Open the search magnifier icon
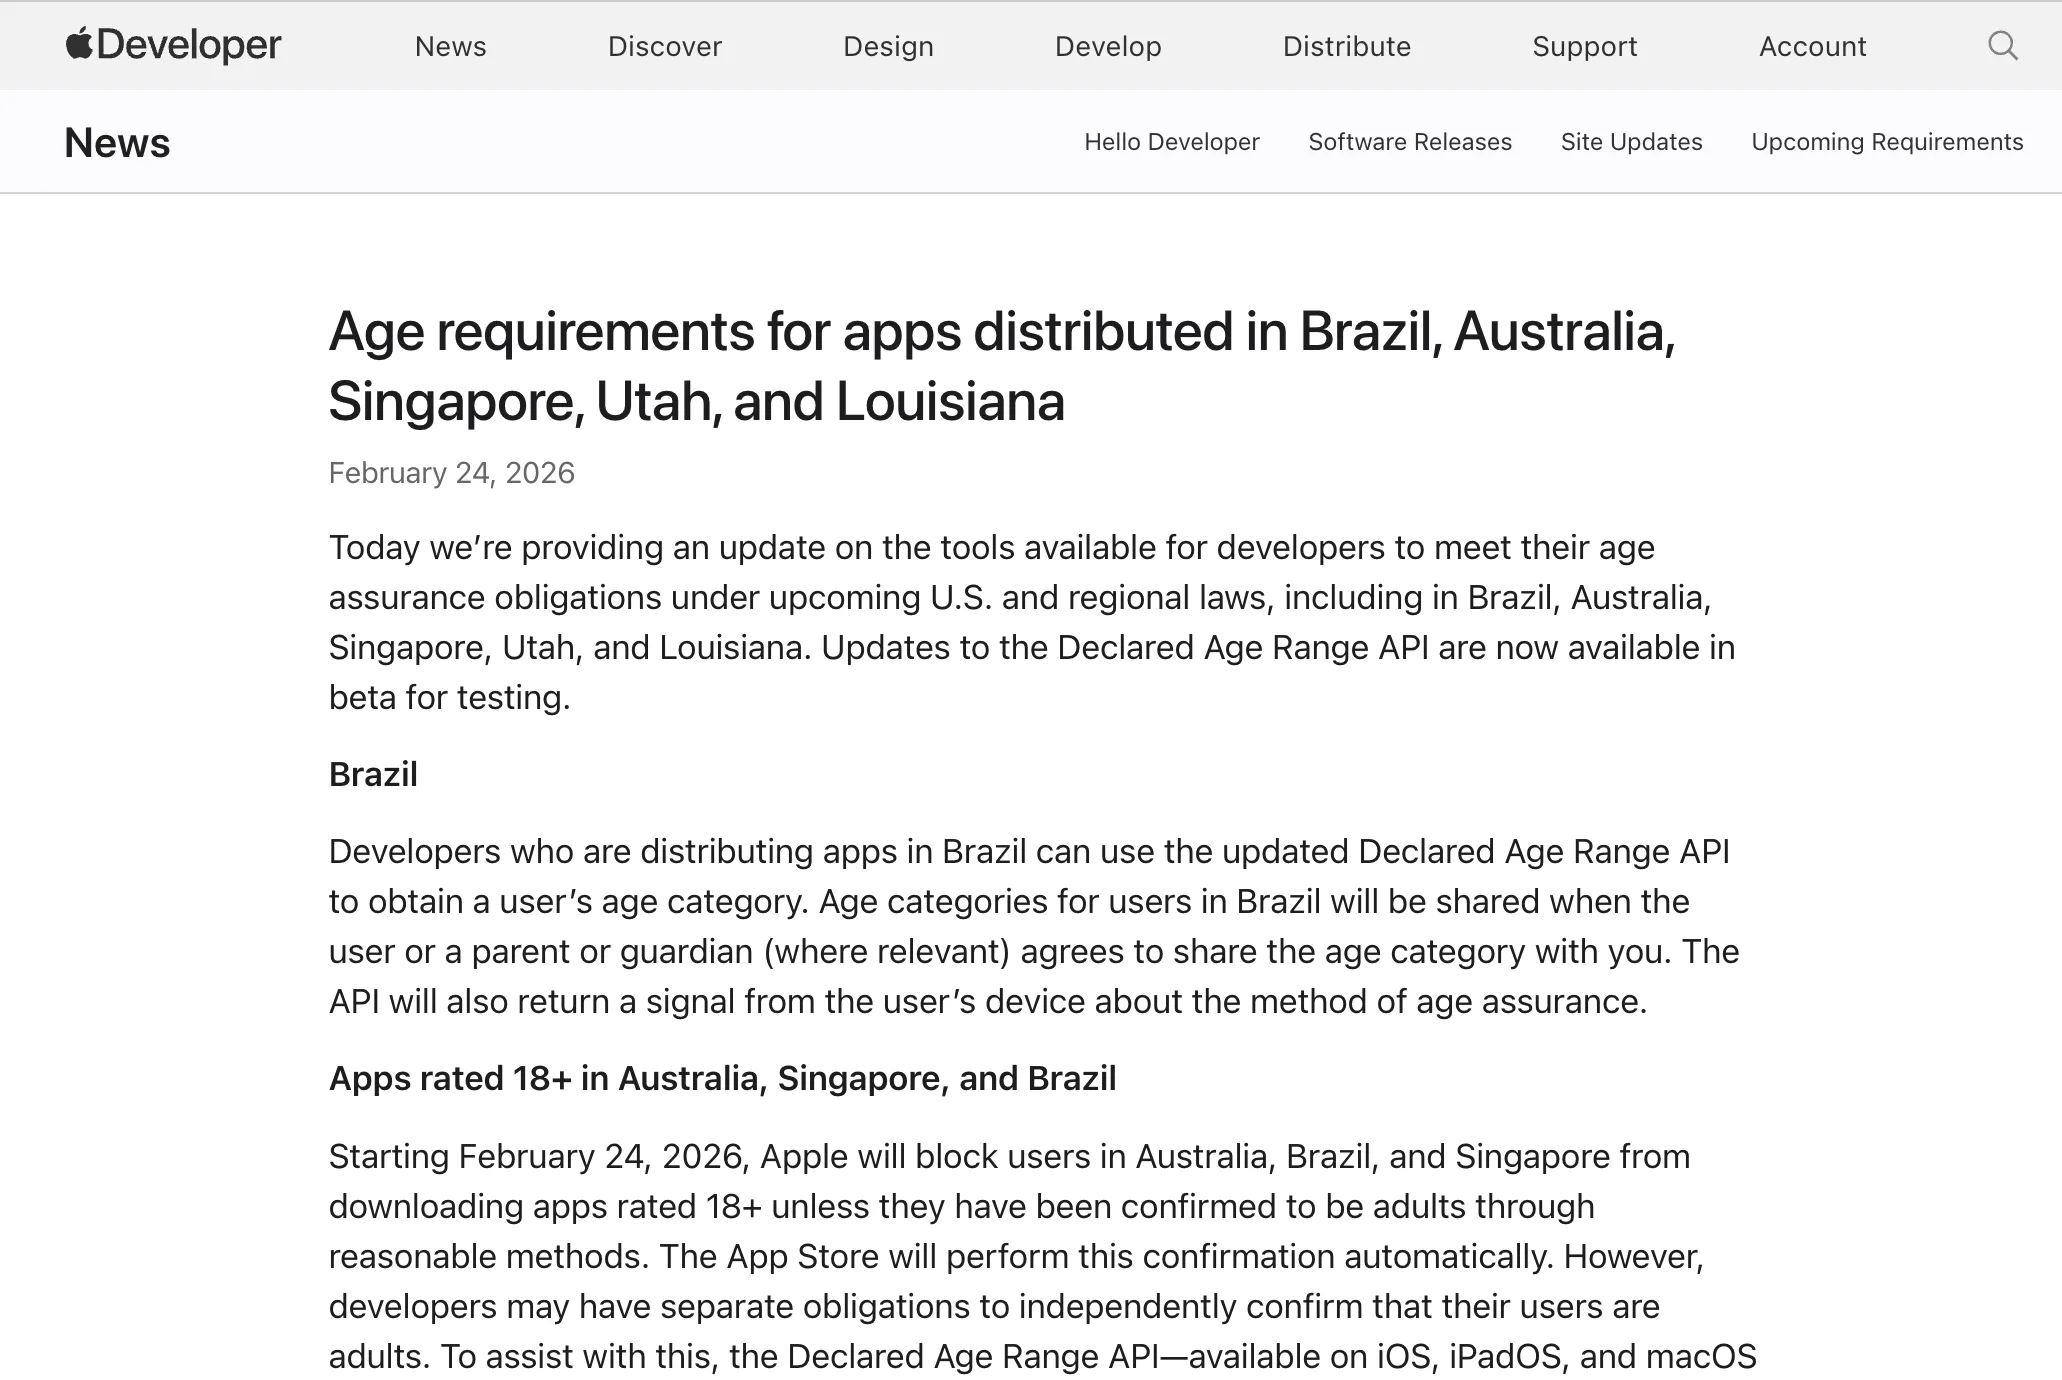2062x1380 pixels. (x=2002, y=46)
